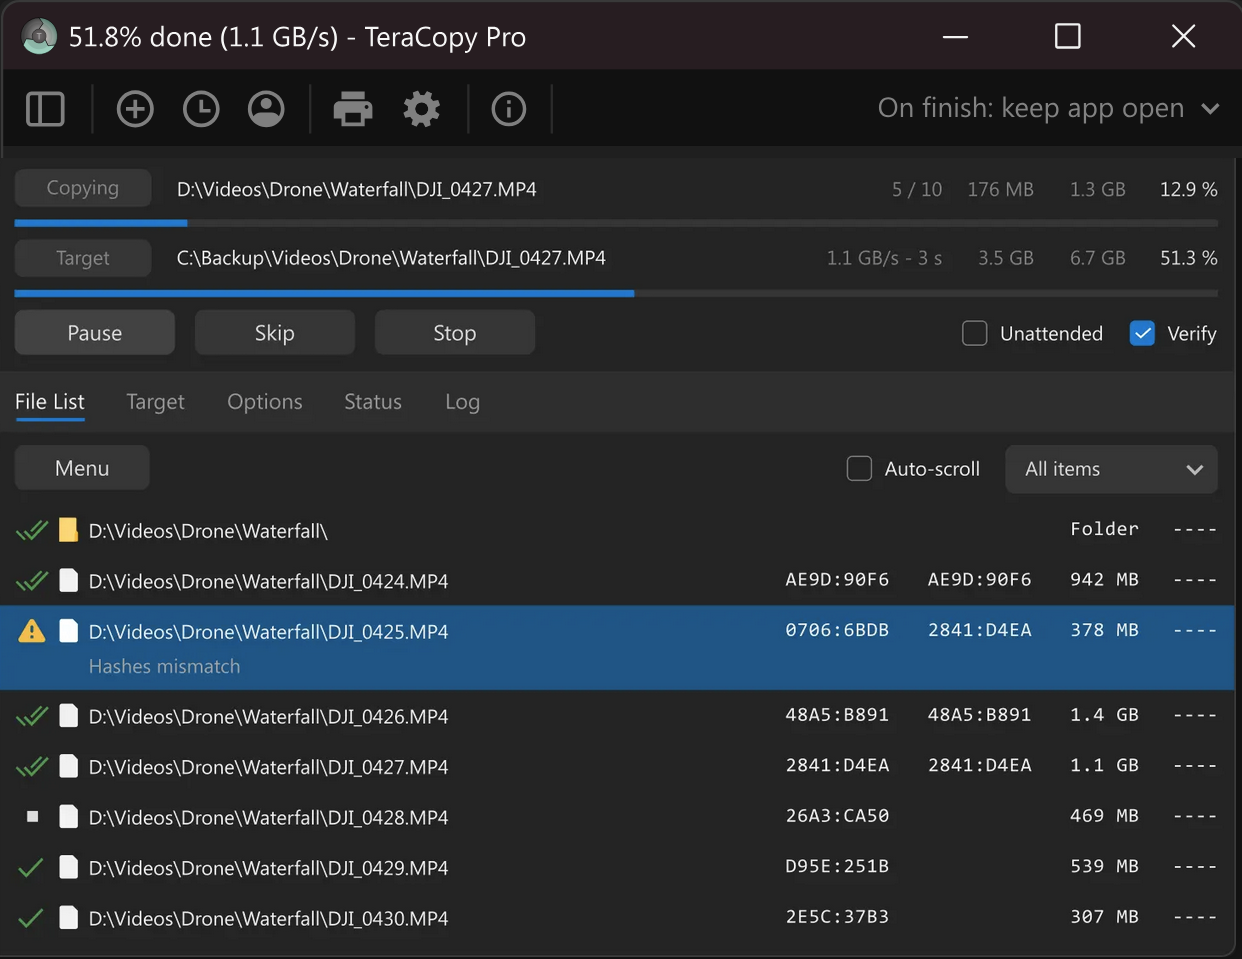
Task: Toggle the sidebar panel icon
Action: (45, 109)
